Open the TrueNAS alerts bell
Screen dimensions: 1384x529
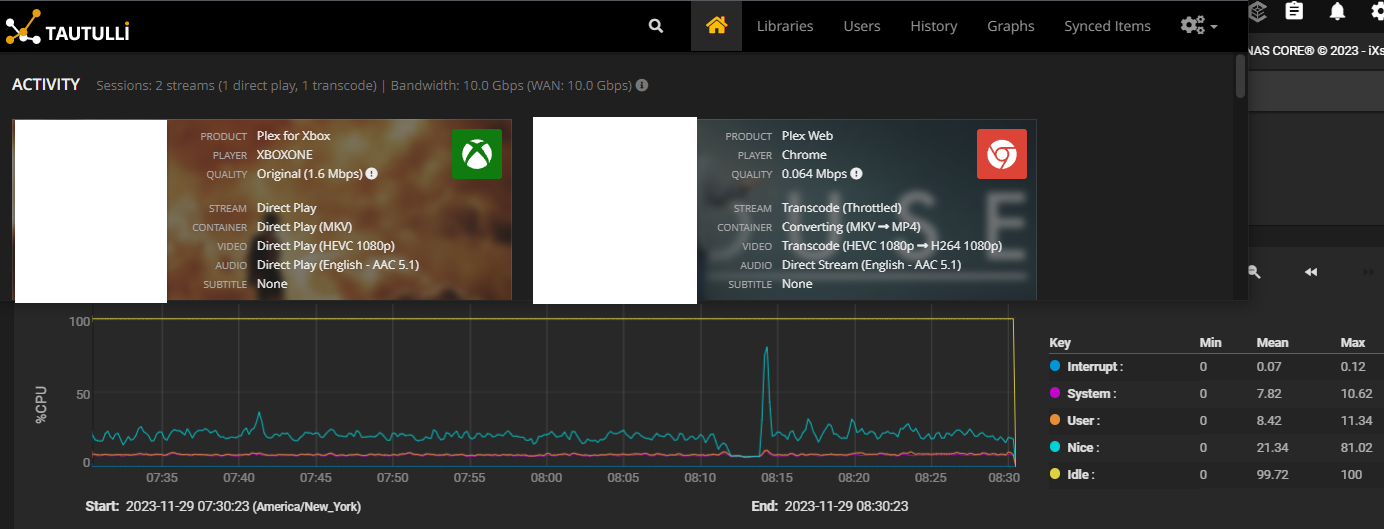tap(1337, 11)
